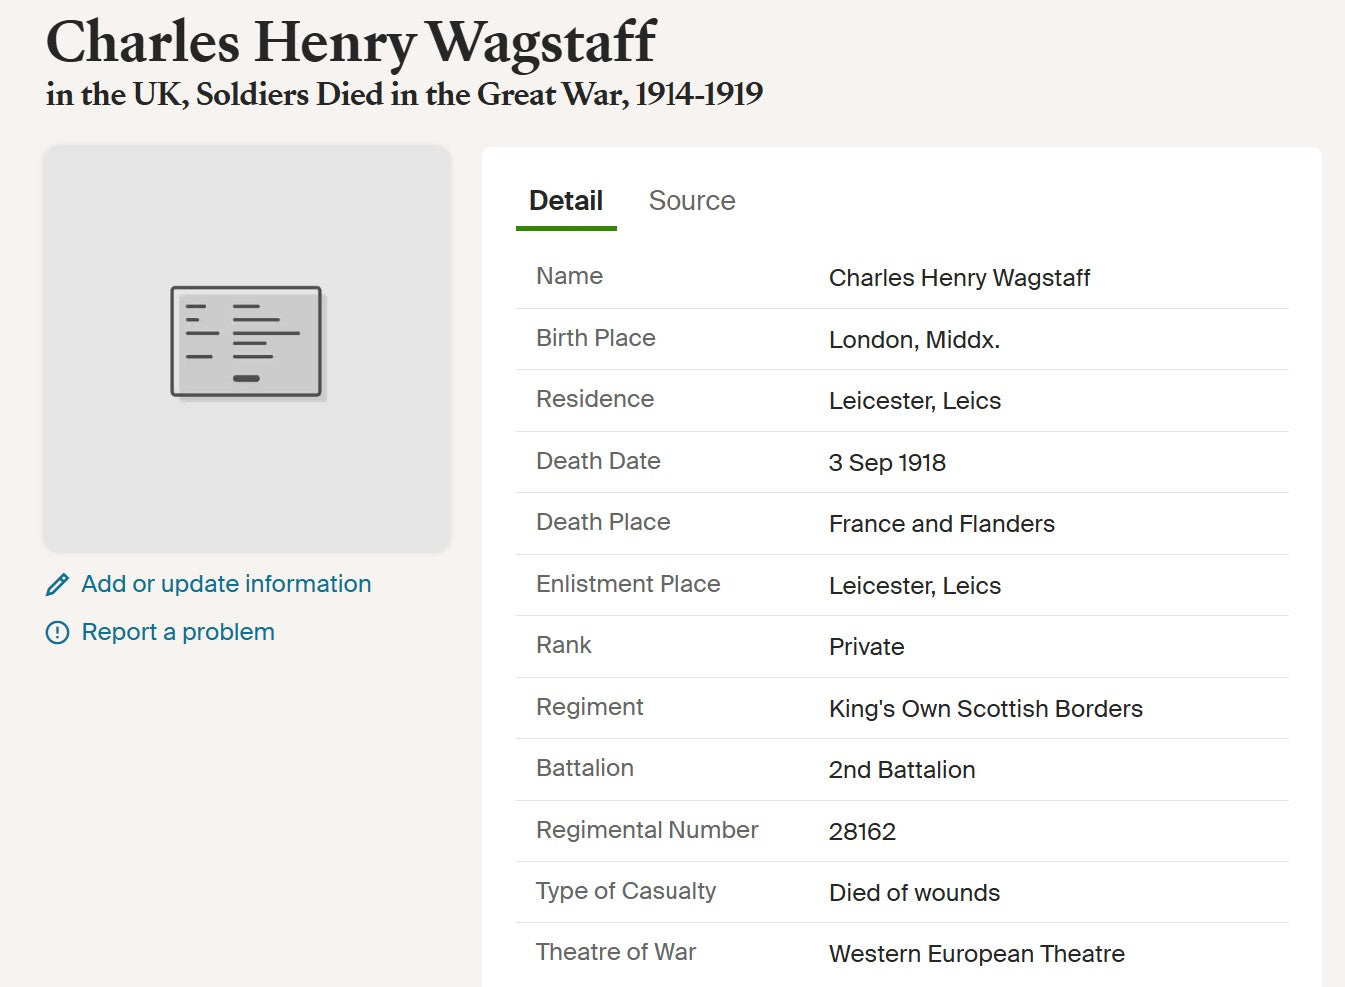Click the Name value Charles Henry Wagstaff
Viewport: 1345px width, 987px height.
959,278
